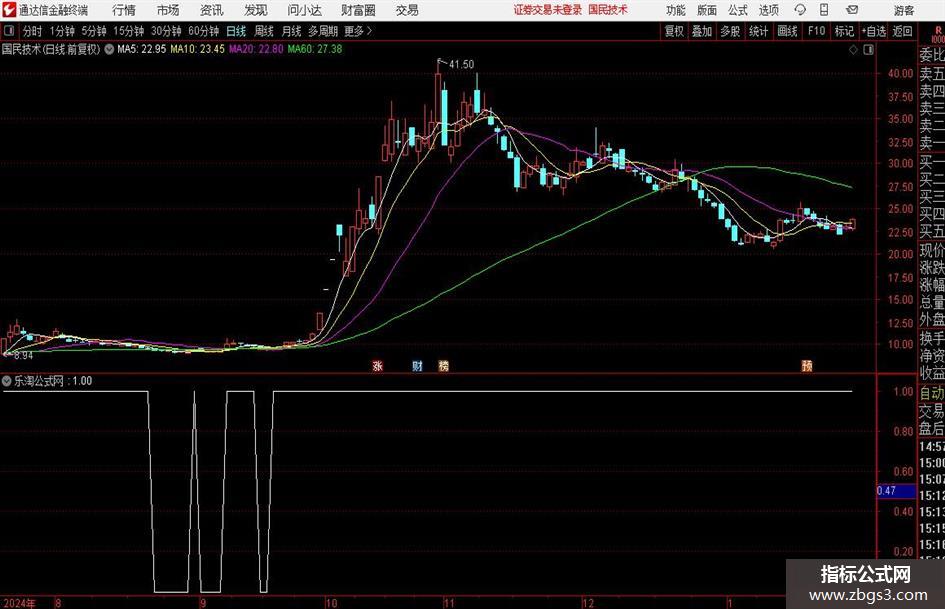Open the 选项 menu
945x609 pixels.
pyautogui.click(x=768, y=10)
